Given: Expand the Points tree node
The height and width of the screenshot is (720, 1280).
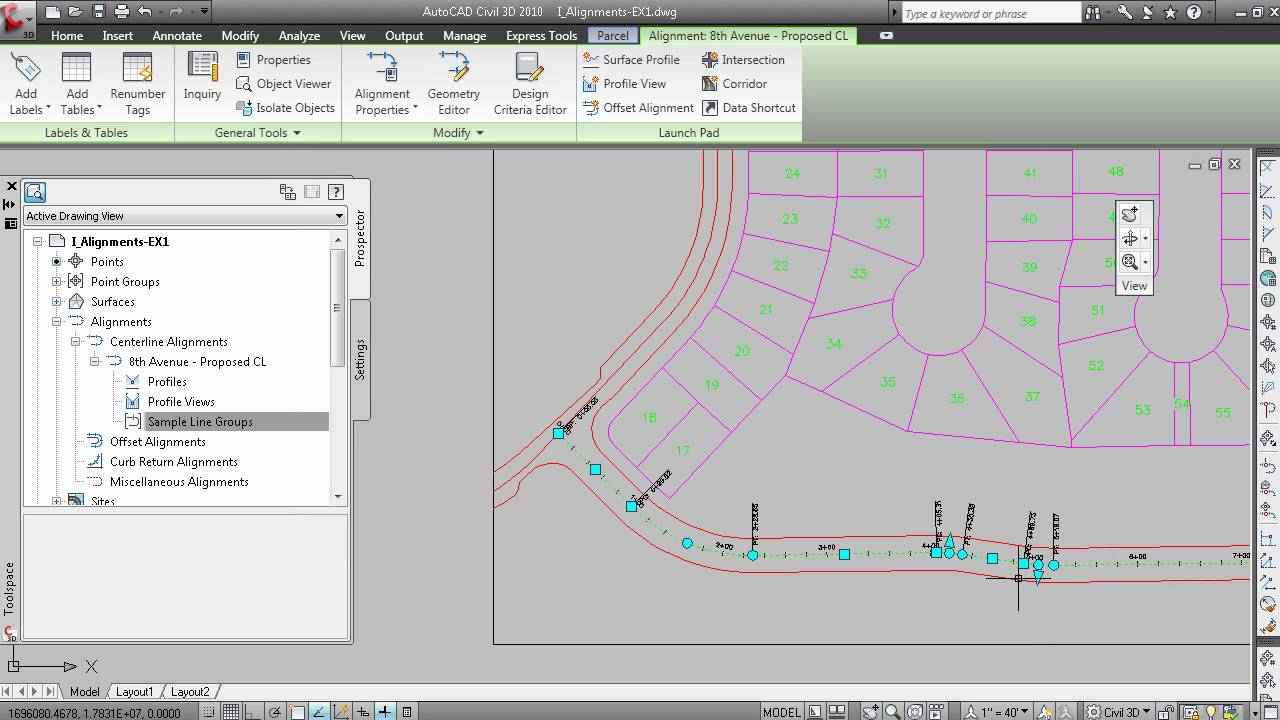Looking at the screenshot, I should click(57, 262).
